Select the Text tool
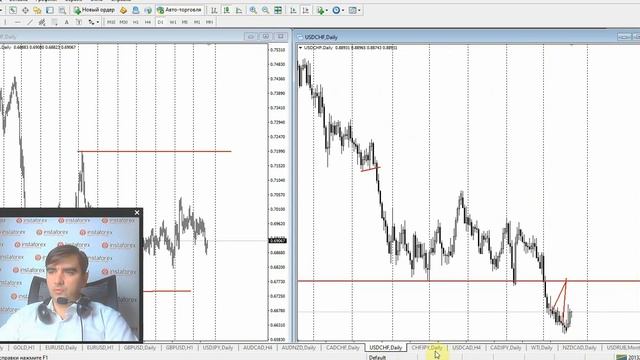Viewport: 640px width, 360px height. pos(67,22)
